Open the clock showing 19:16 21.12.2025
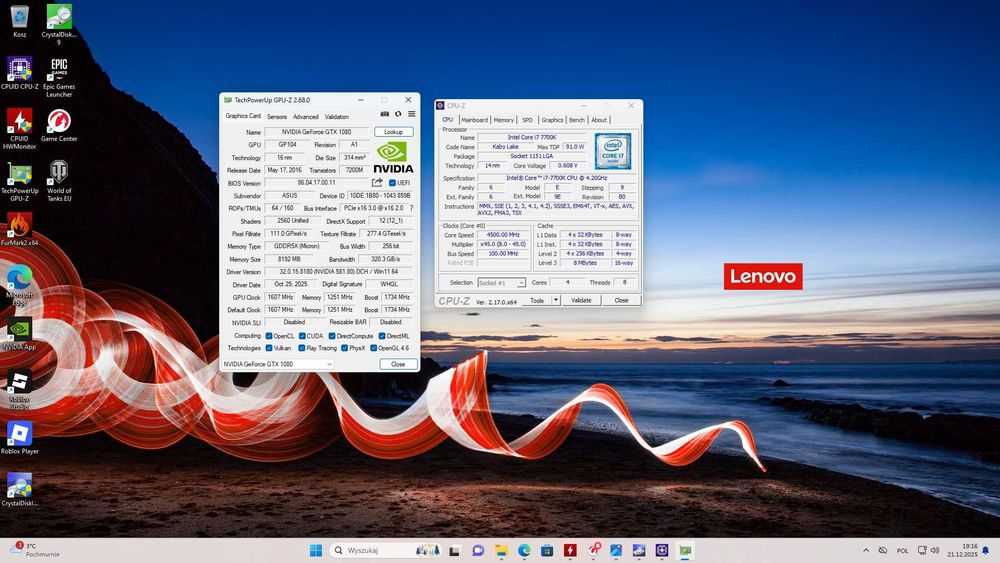This screenshot has height=563, width=1000. [x=962, y=550]
